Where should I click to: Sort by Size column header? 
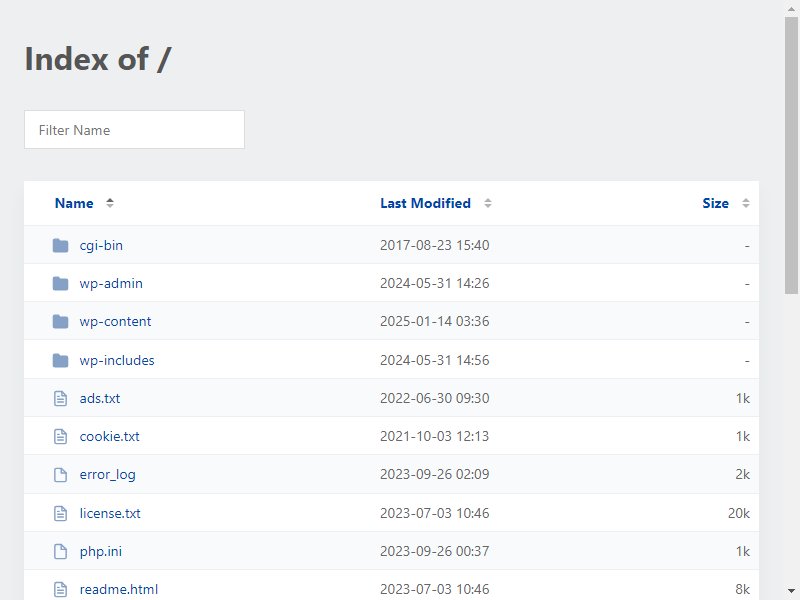[x=715, y=203]
